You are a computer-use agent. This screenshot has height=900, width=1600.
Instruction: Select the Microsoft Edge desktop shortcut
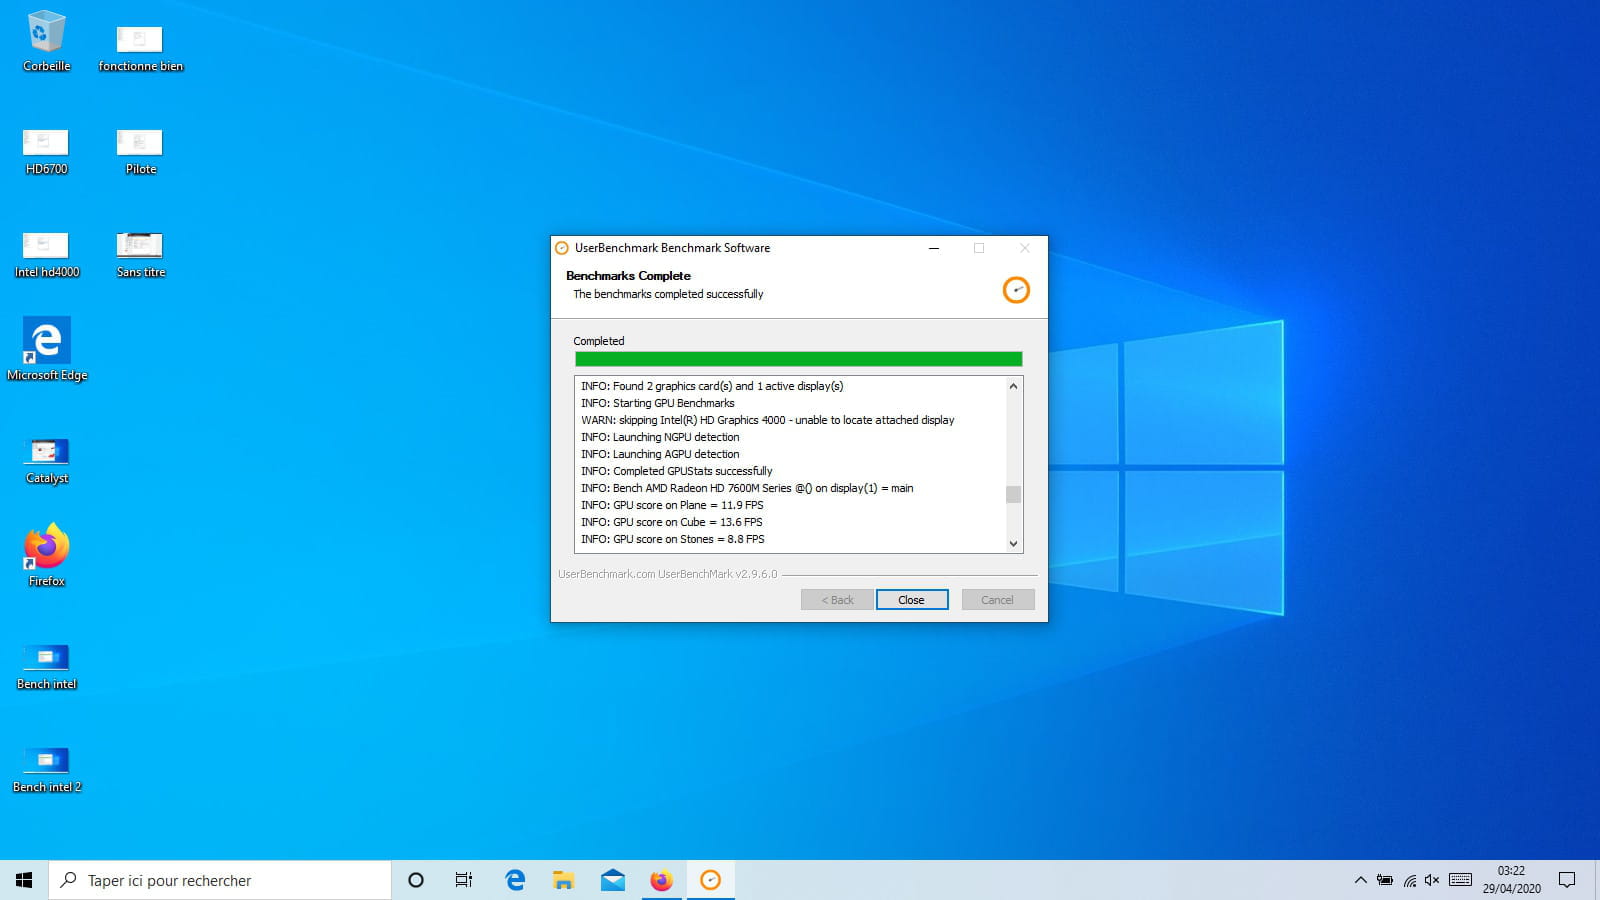46,348
